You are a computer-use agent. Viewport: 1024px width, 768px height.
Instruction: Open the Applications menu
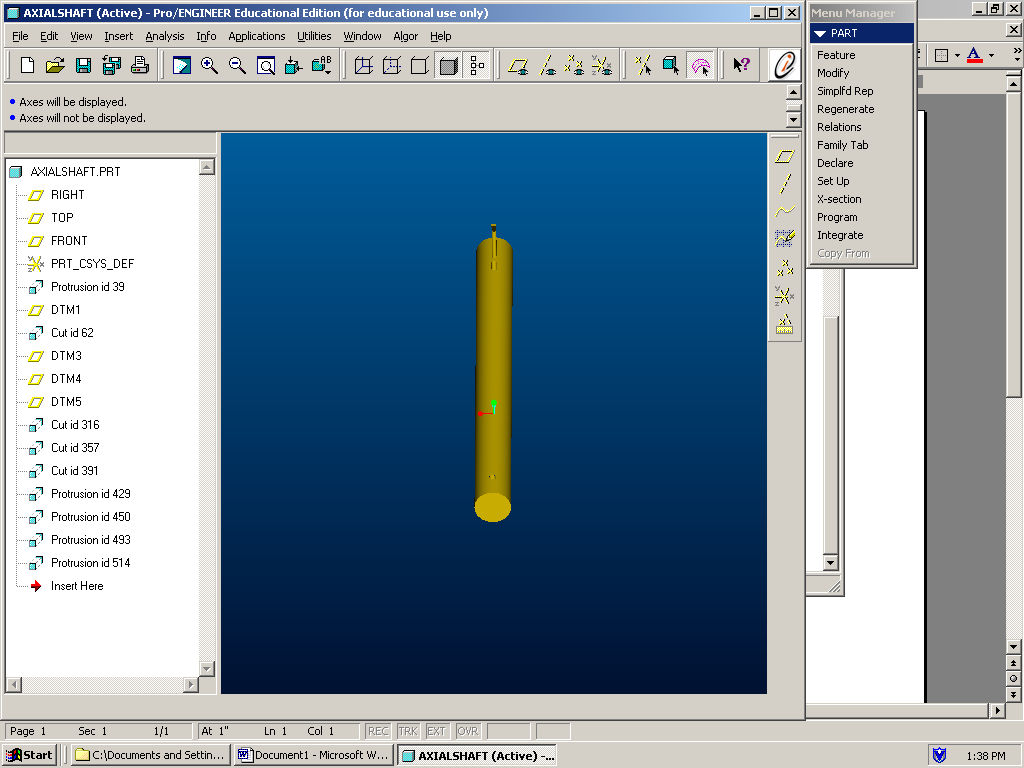coord(257,36)
